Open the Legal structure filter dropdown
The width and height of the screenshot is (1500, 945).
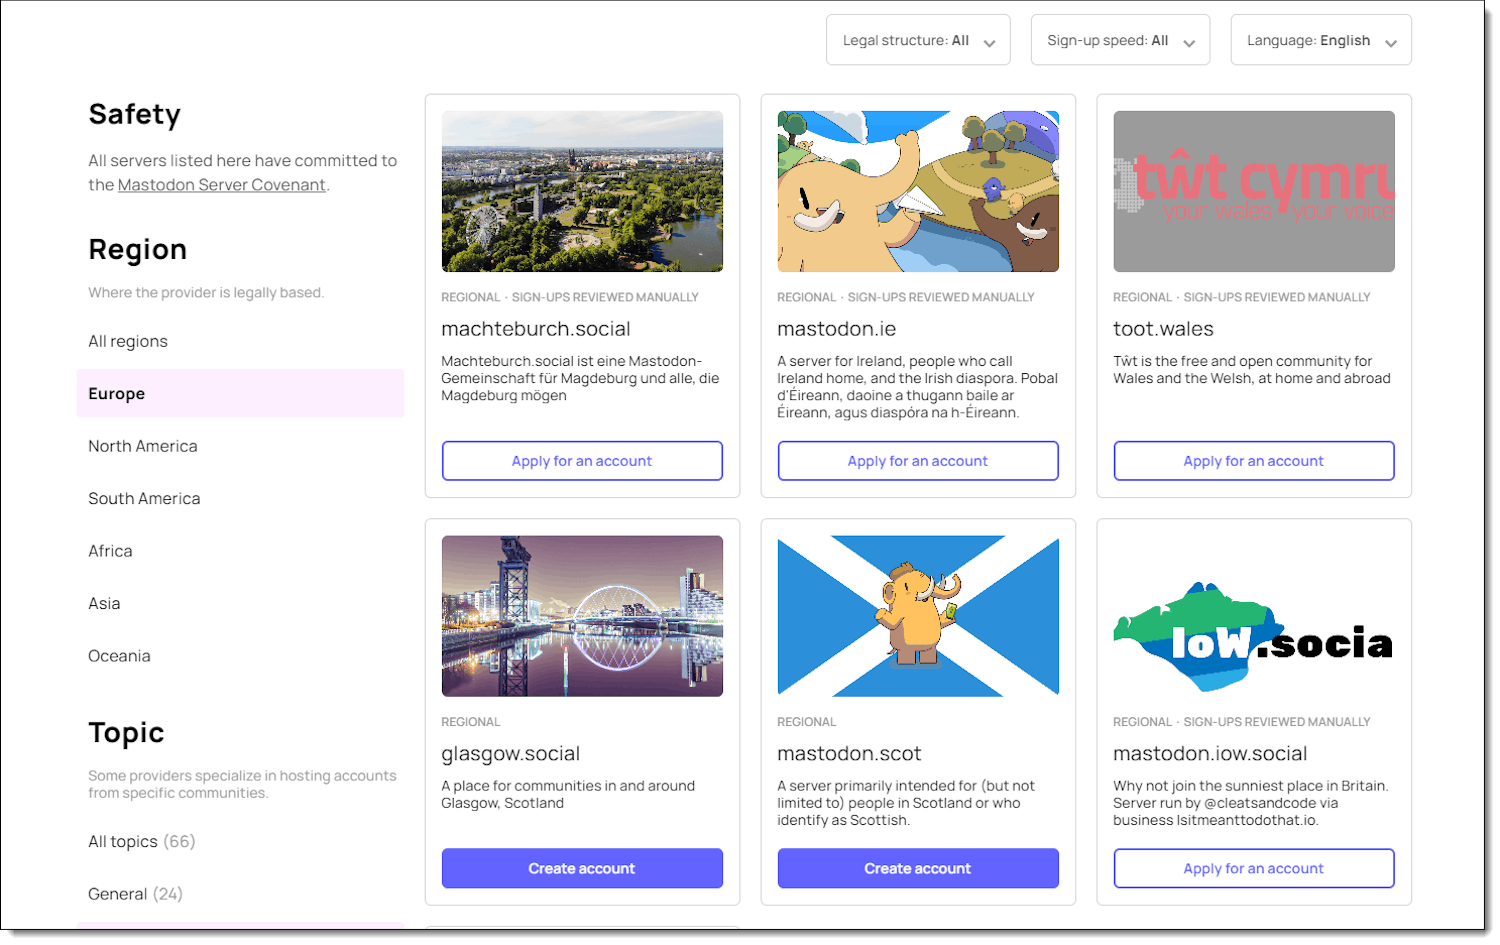pos(916,40)
